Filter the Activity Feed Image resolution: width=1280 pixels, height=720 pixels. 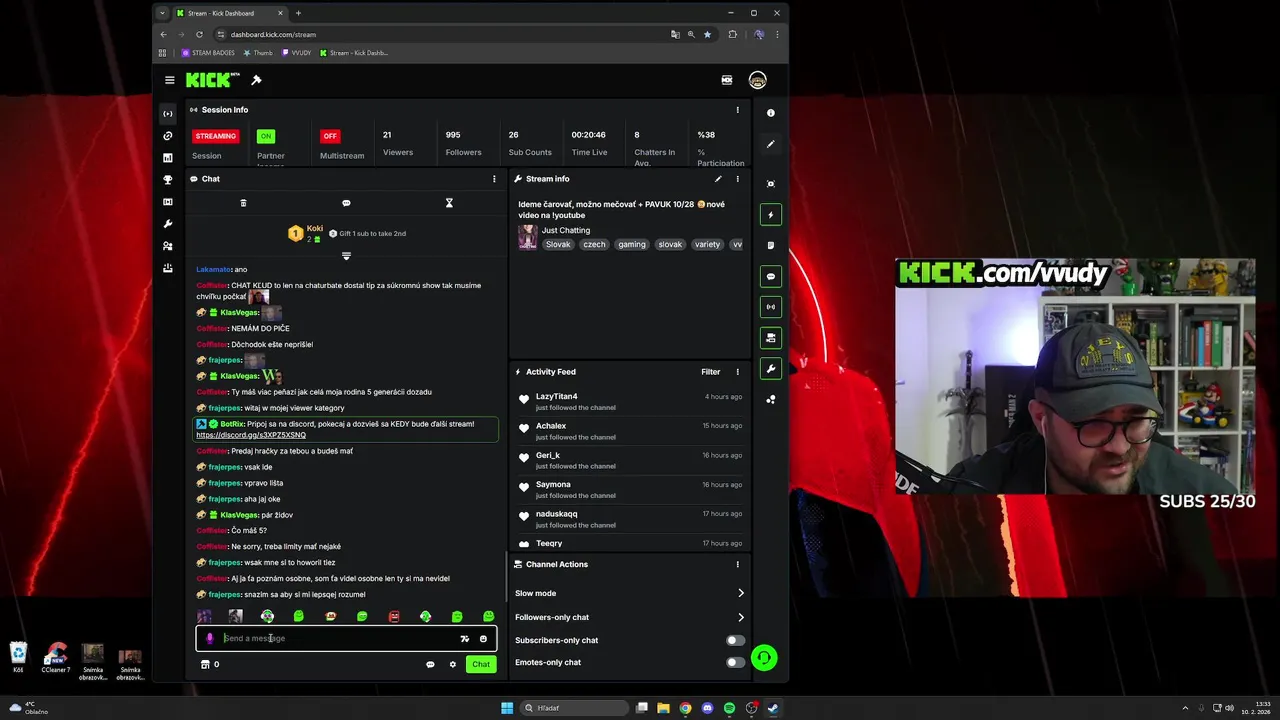[x=710, y=372]
